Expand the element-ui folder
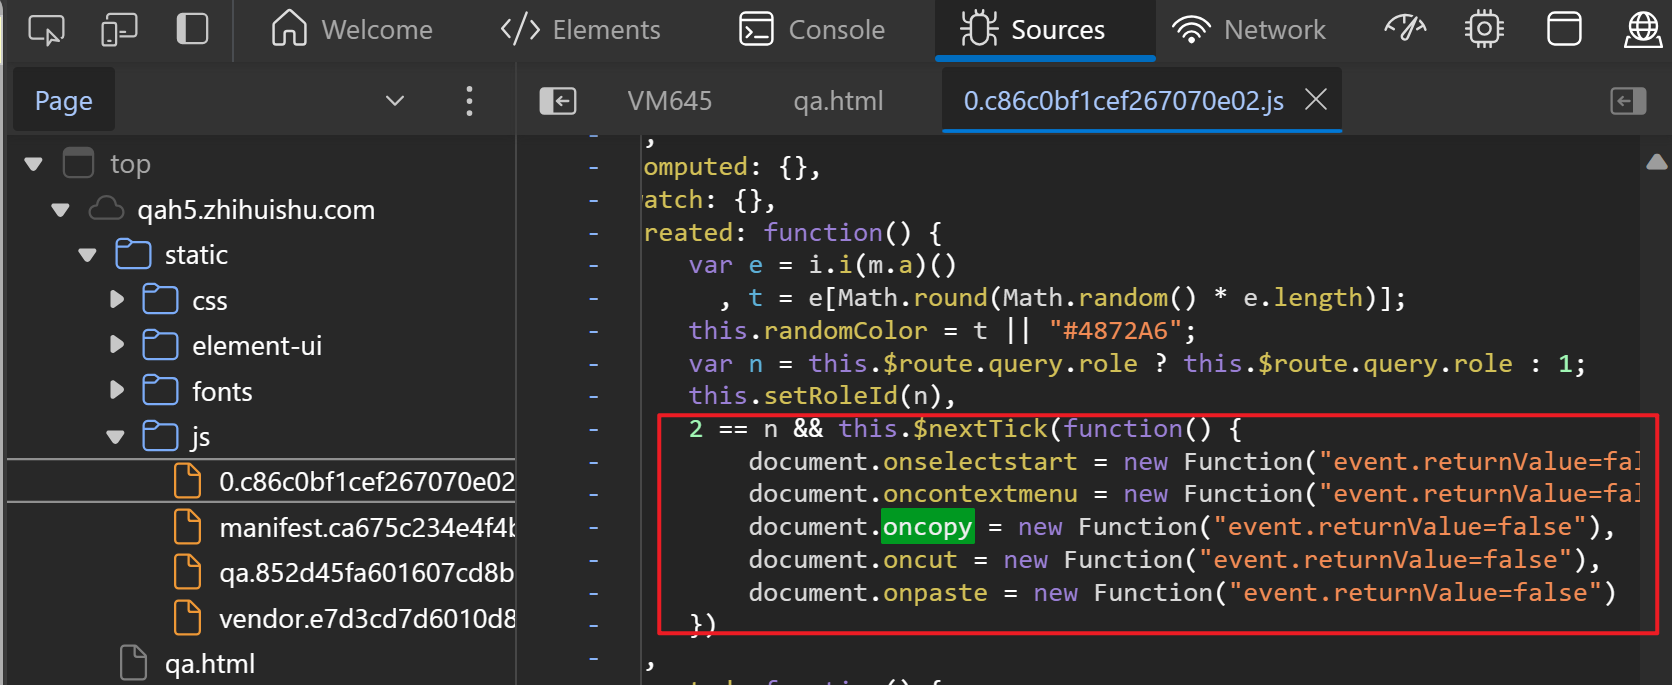1672x685 pixels. coord(116,345)
